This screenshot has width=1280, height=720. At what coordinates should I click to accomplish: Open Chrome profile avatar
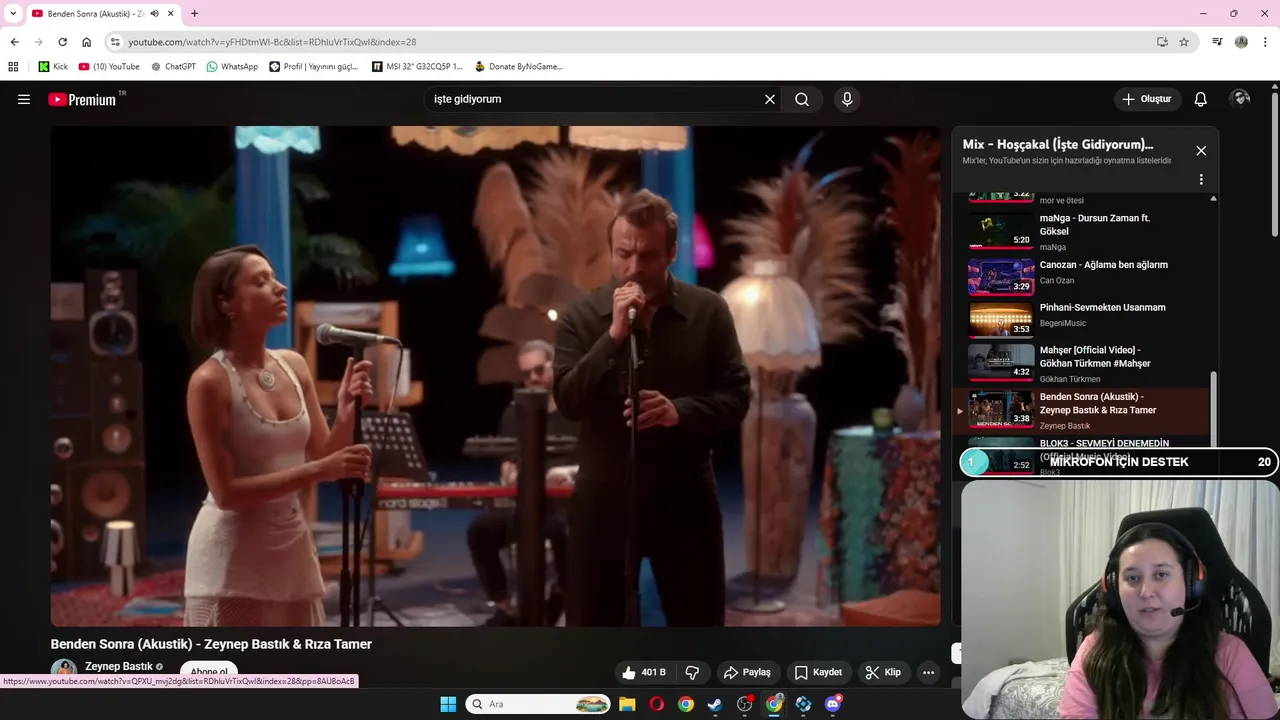(x=1241, y=42)
